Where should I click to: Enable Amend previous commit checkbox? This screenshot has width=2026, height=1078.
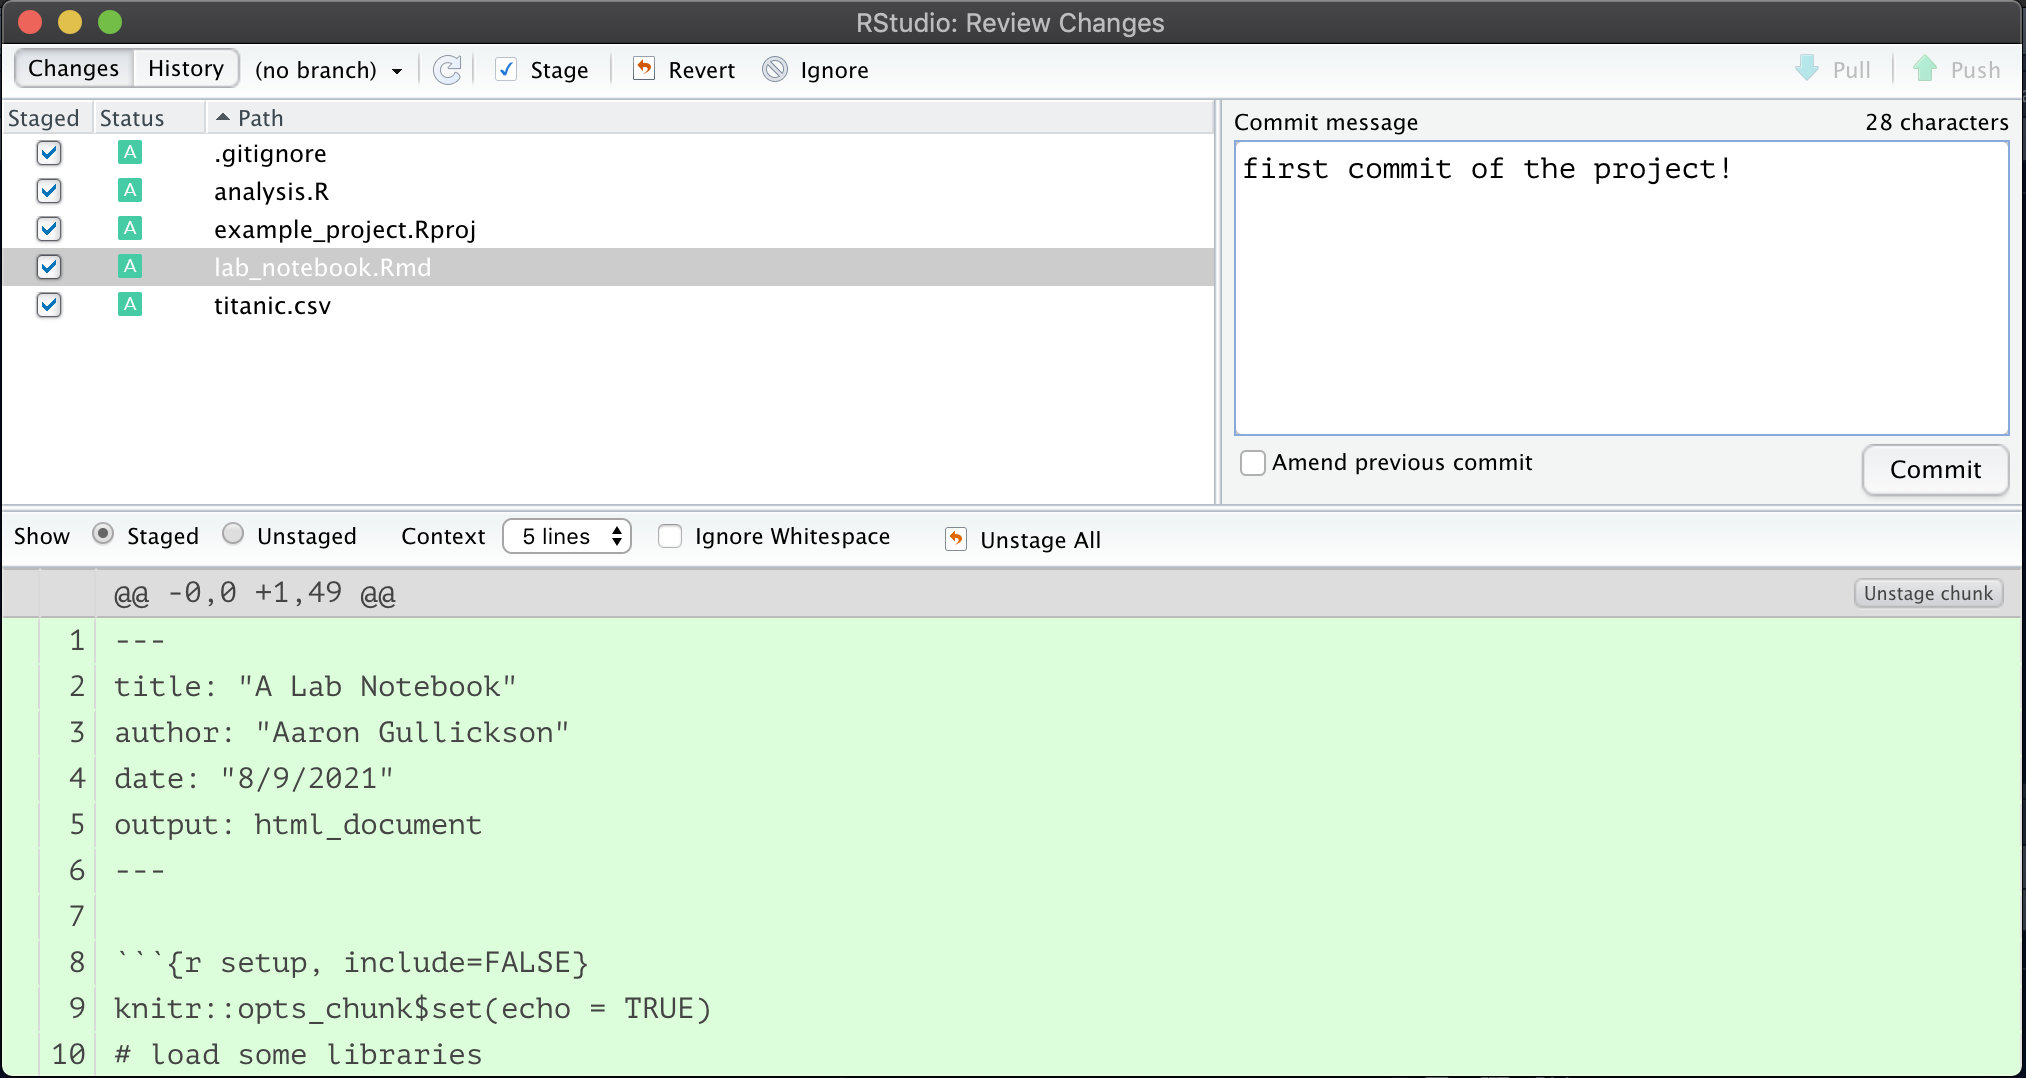click(x=1252, y=463)
